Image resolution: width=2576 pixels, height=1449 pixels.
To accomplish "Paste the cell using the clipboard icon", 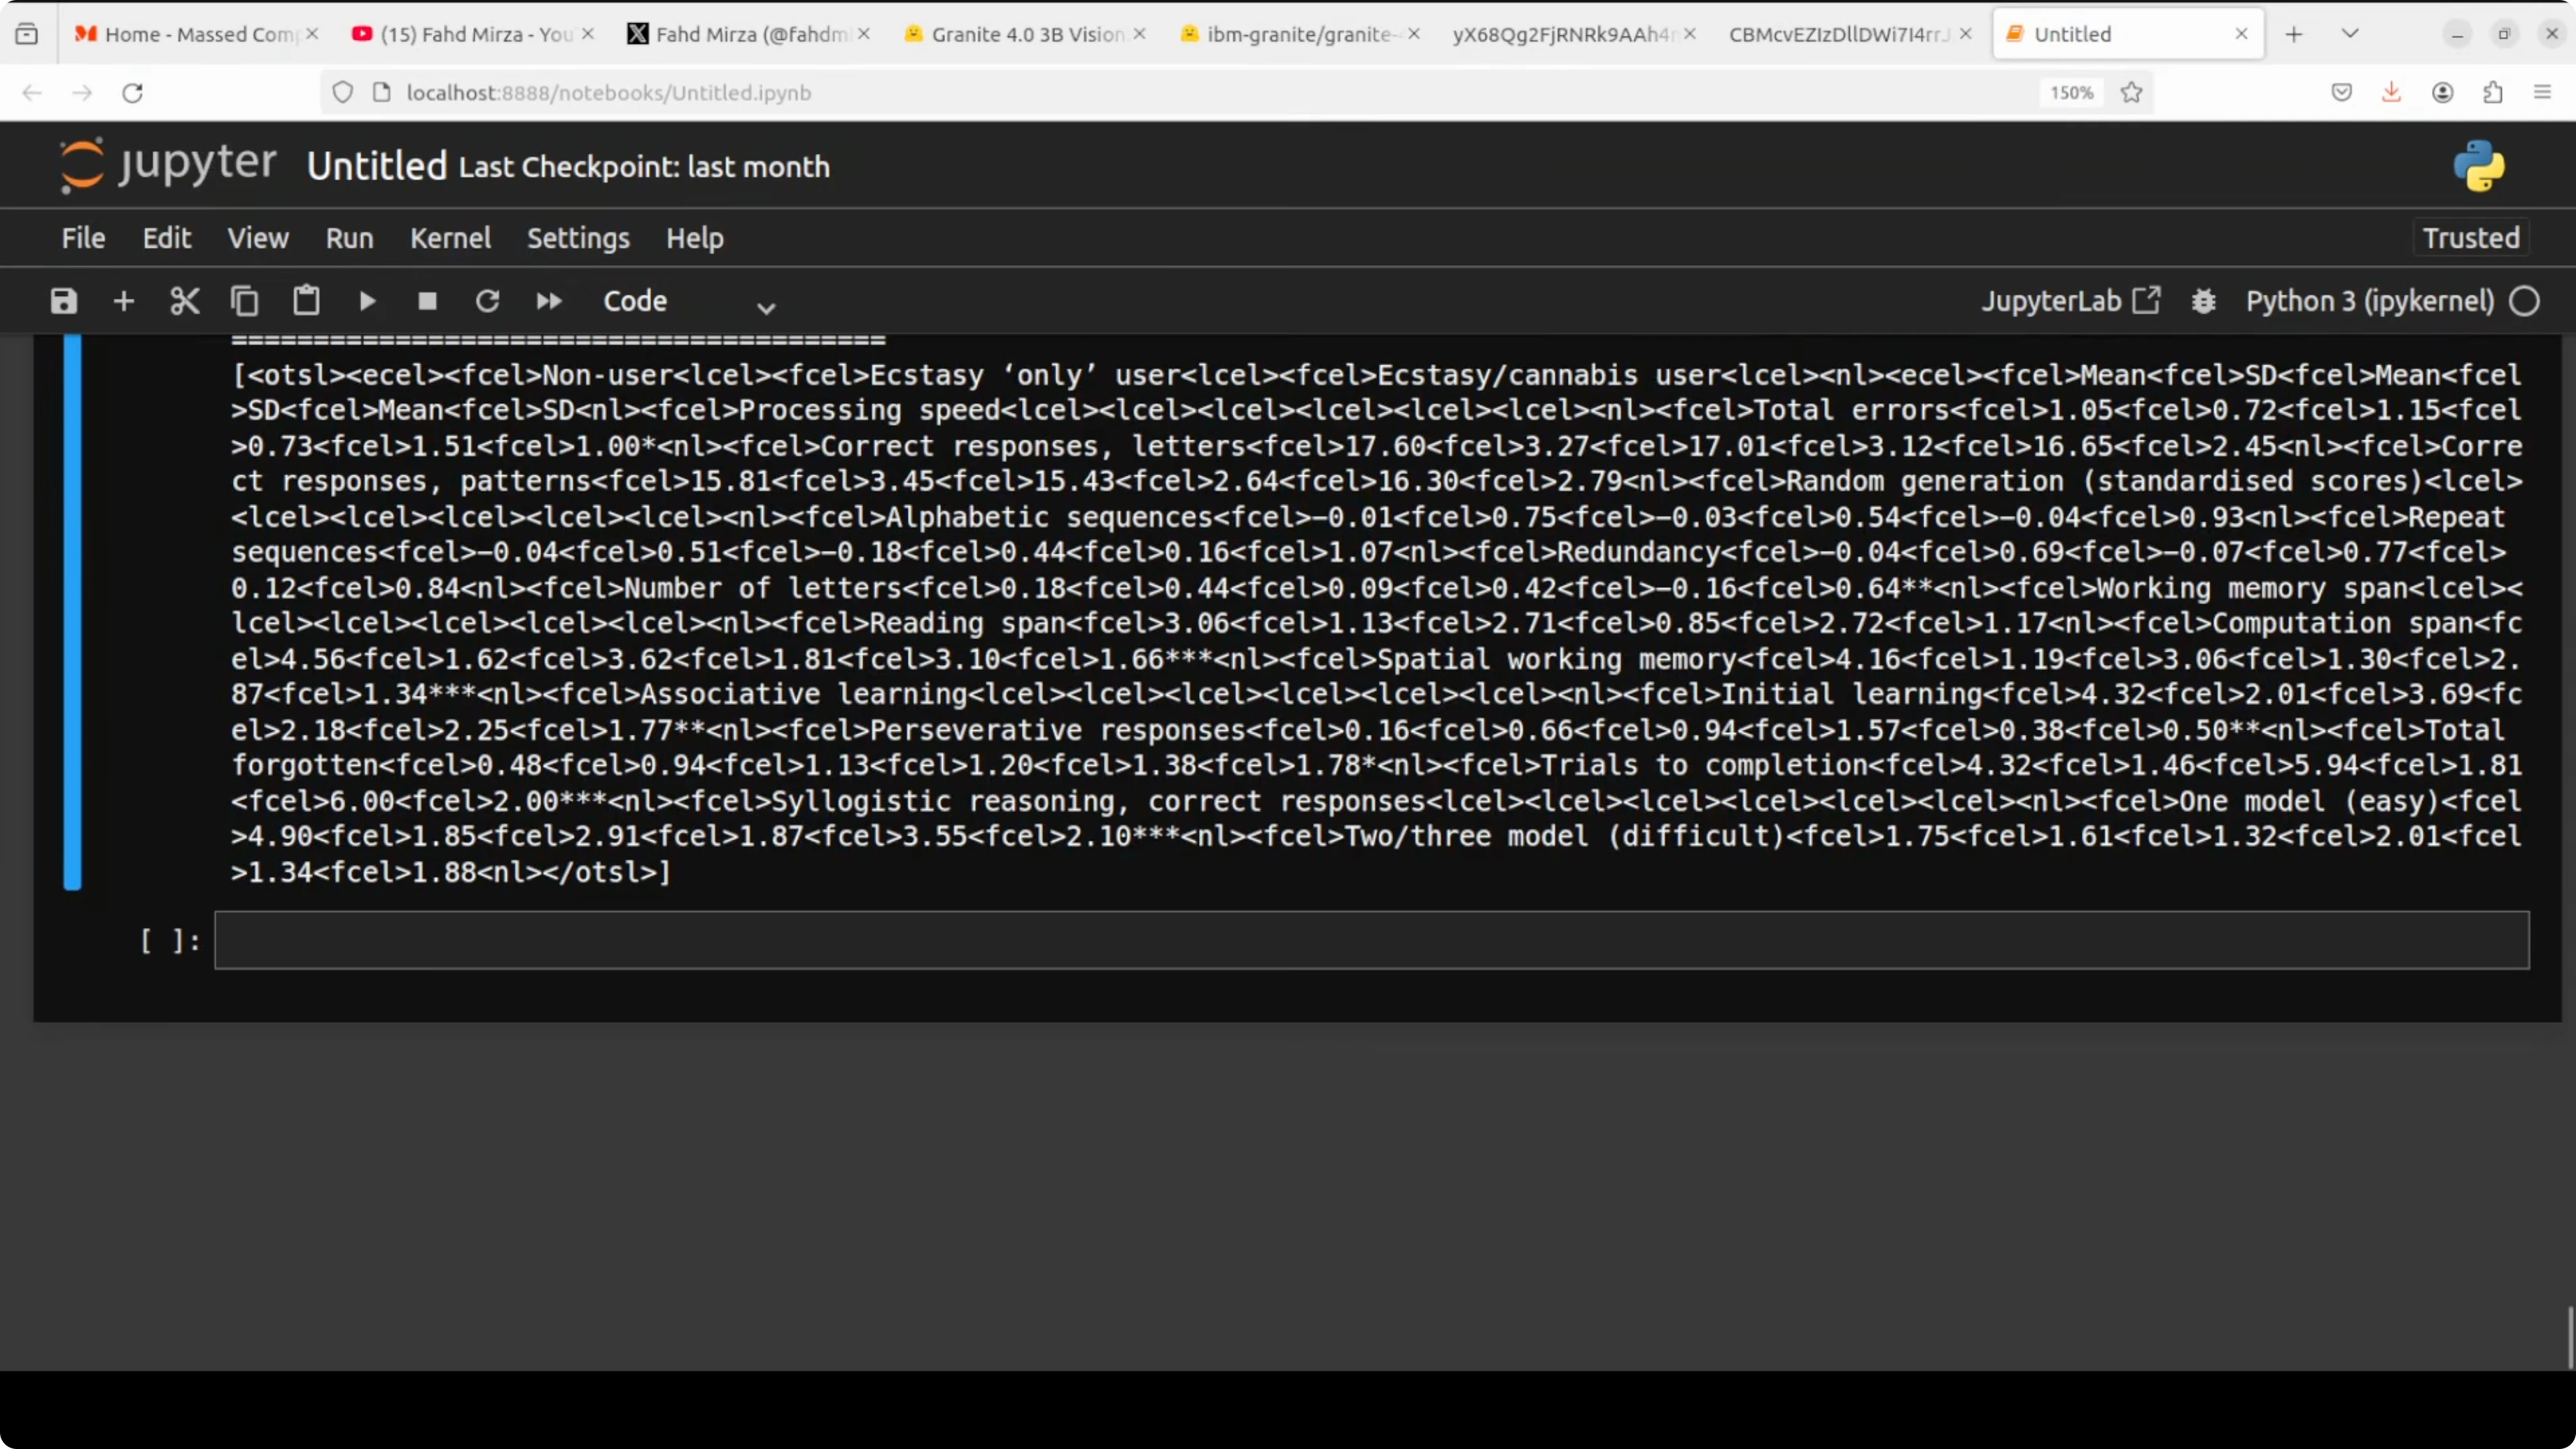I will click(306, 301).
